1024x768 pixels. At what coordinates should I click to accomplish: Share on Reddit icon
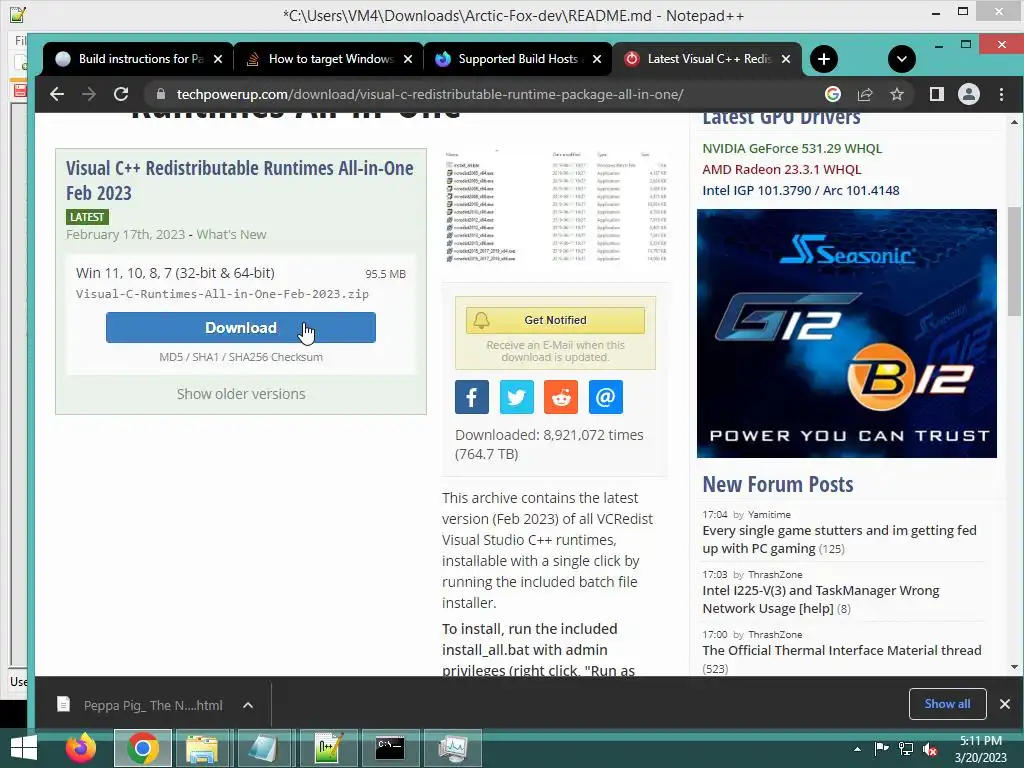[x=561, y=397]
